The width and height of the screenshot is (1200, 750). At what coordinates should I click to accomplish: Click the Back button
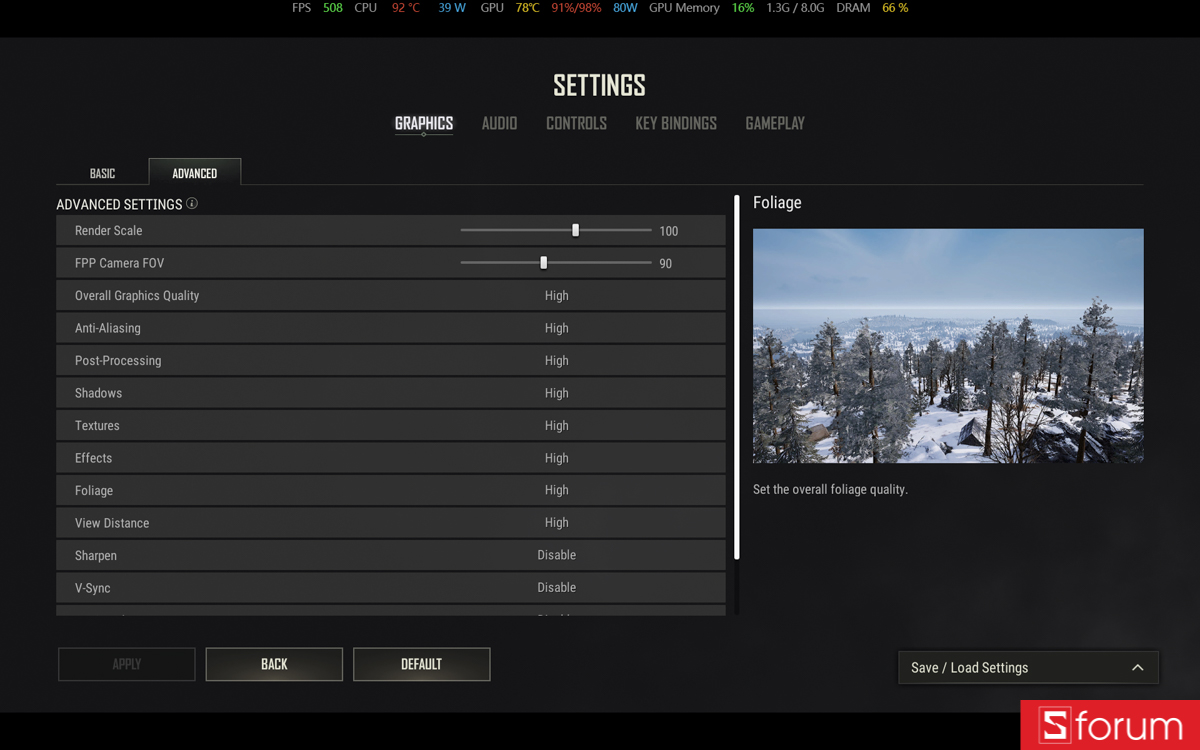coord(274,664)
